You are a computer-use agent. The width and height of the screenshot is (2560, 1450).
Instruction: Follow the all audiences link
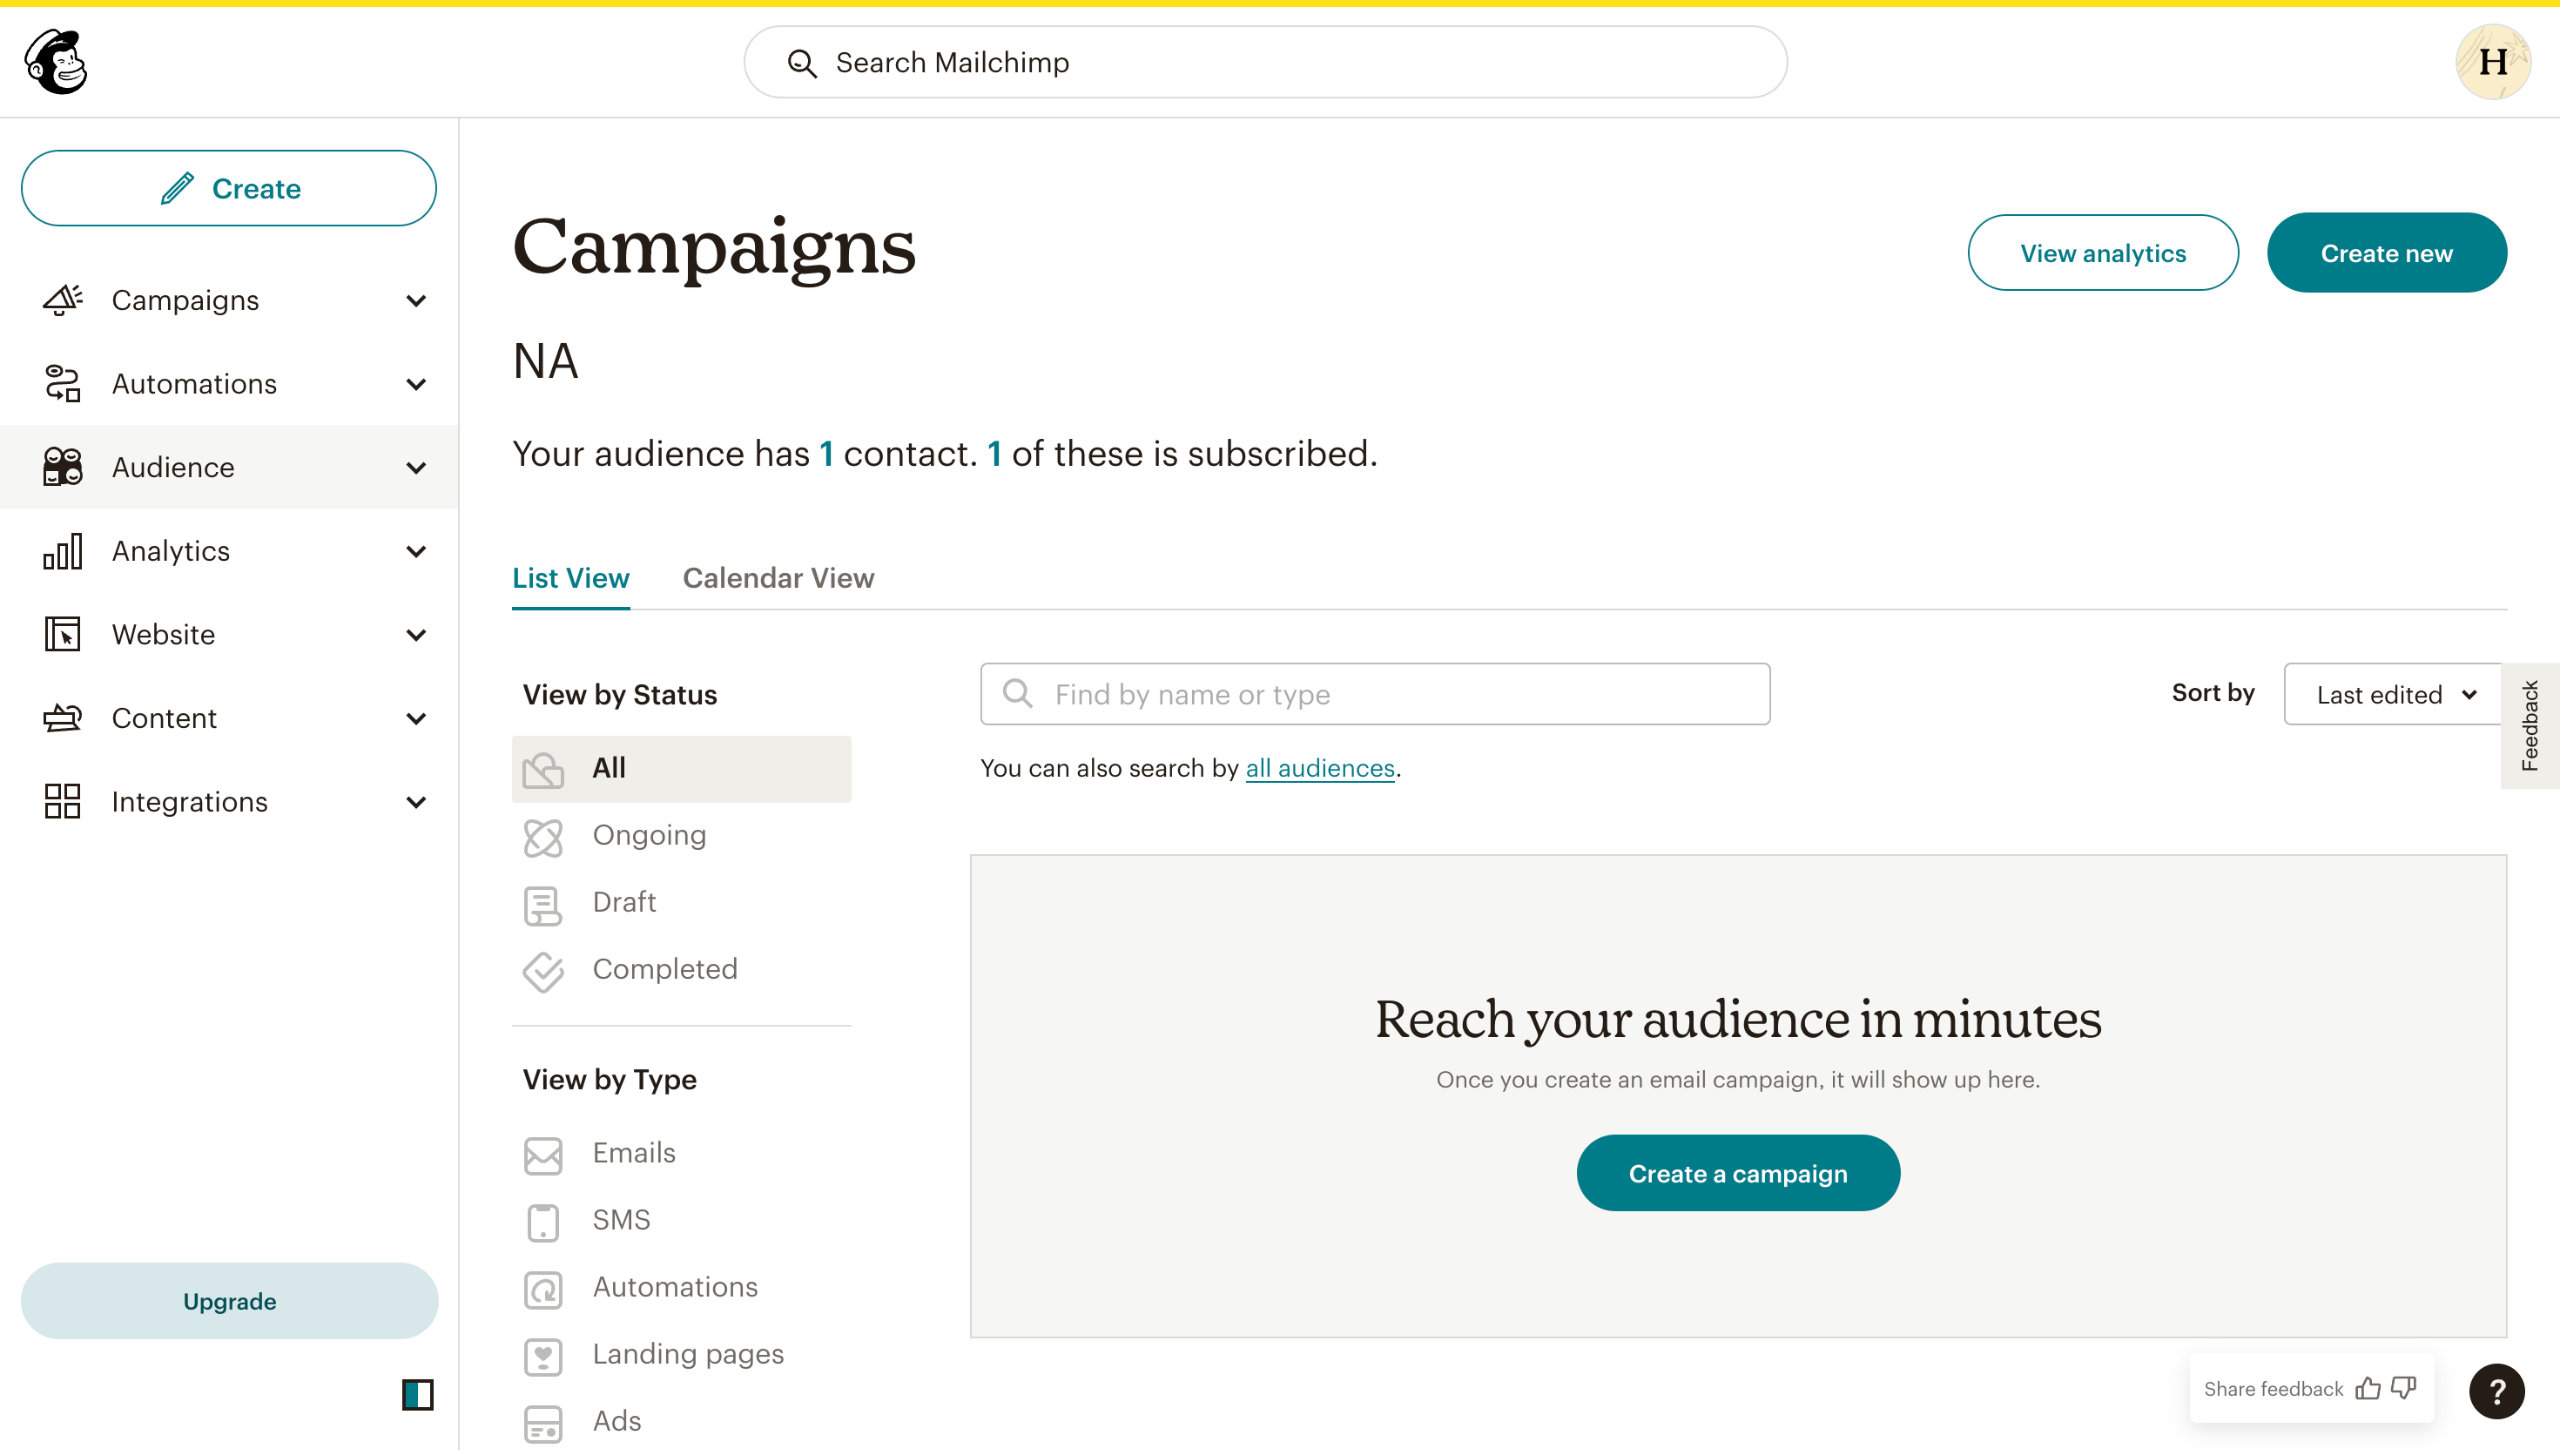tap(1320, 768)
